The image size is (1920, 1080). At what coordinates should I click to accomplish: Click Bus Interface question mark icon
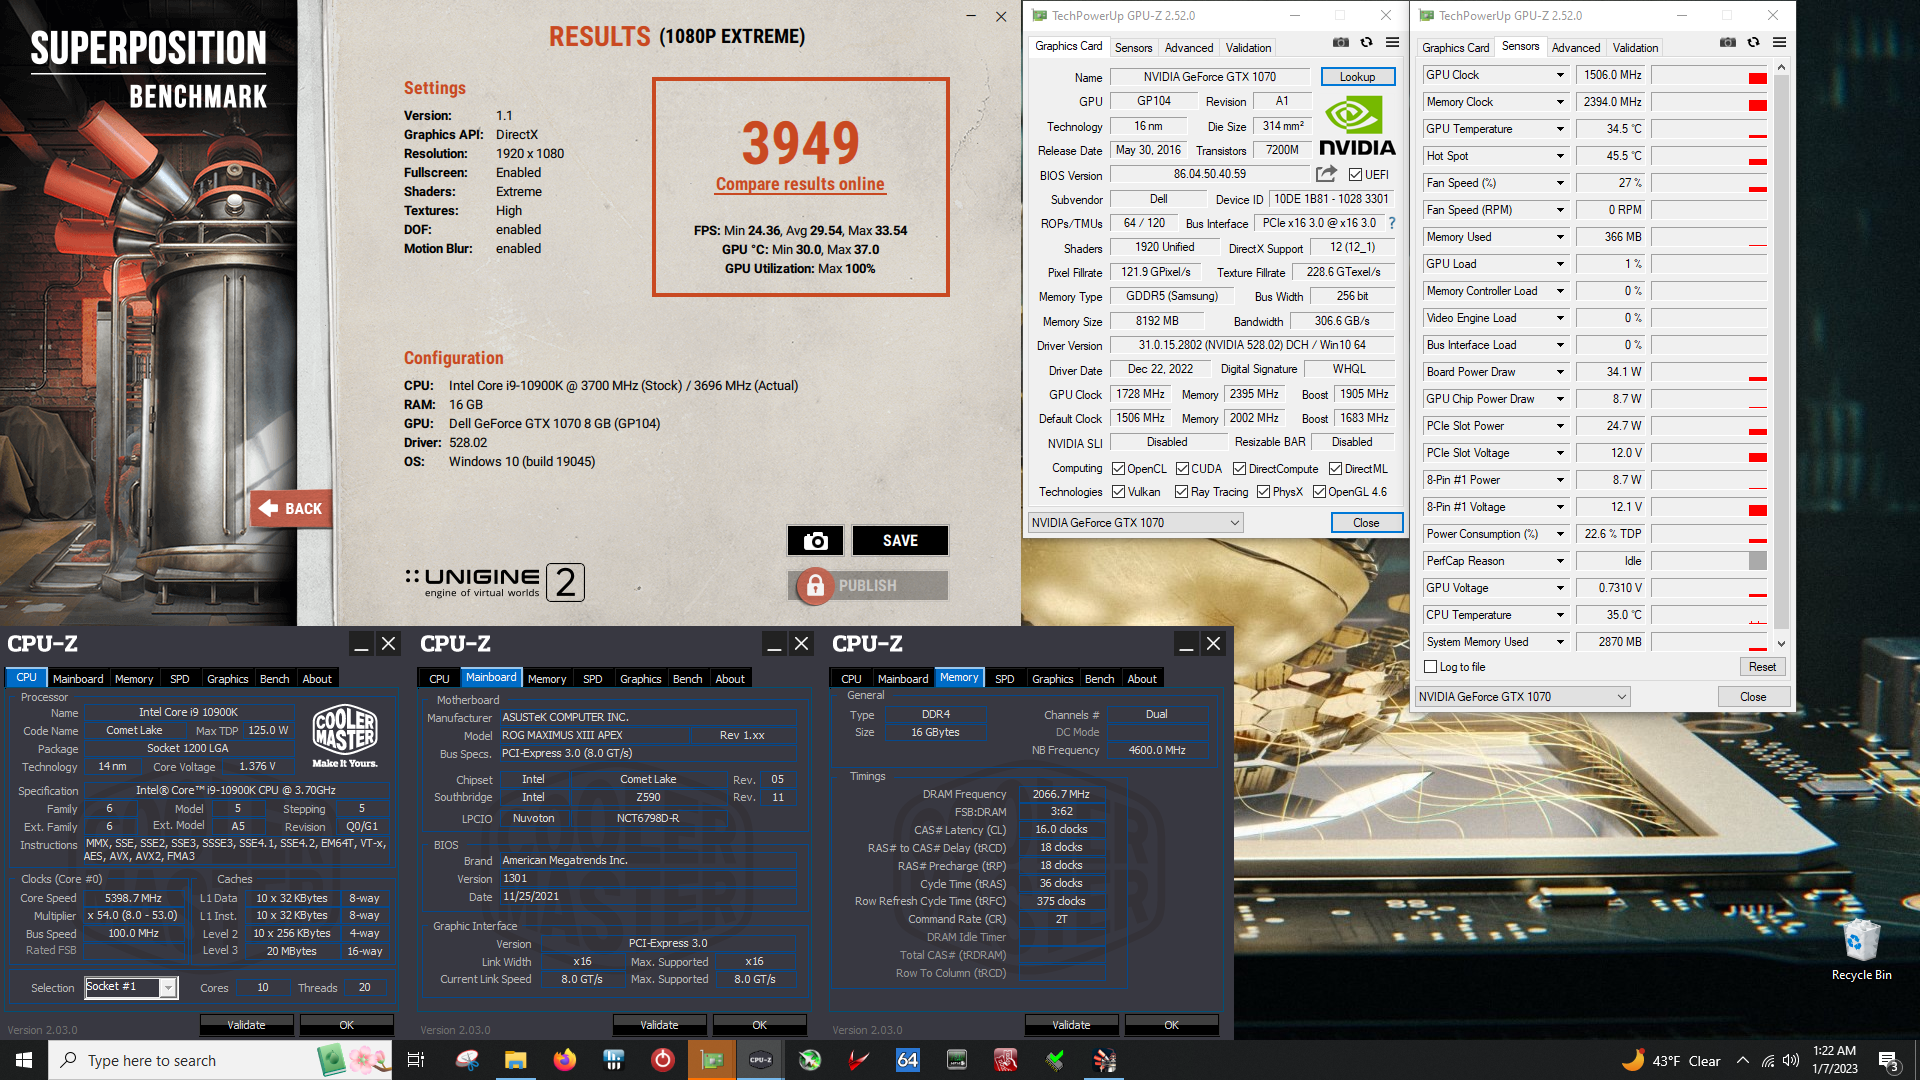pos(1392,223)
